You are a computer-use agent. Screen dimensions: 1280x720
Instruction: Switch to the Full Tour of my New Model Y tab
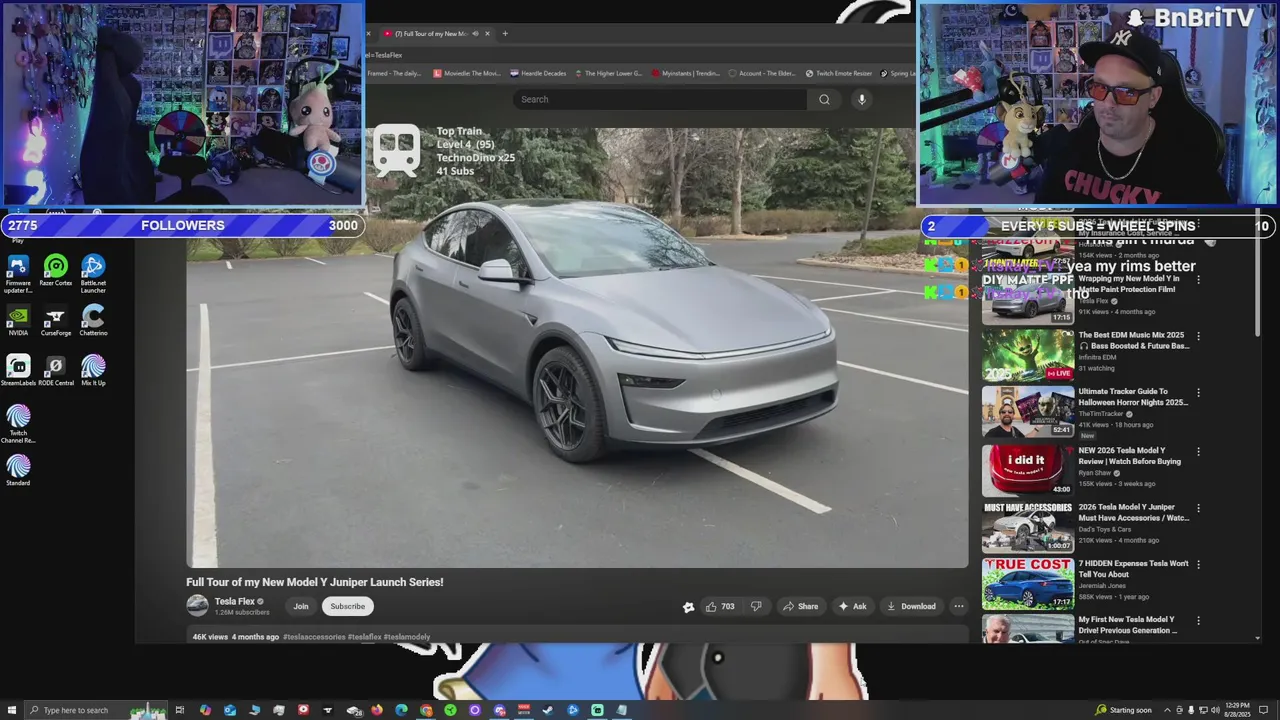430,34
